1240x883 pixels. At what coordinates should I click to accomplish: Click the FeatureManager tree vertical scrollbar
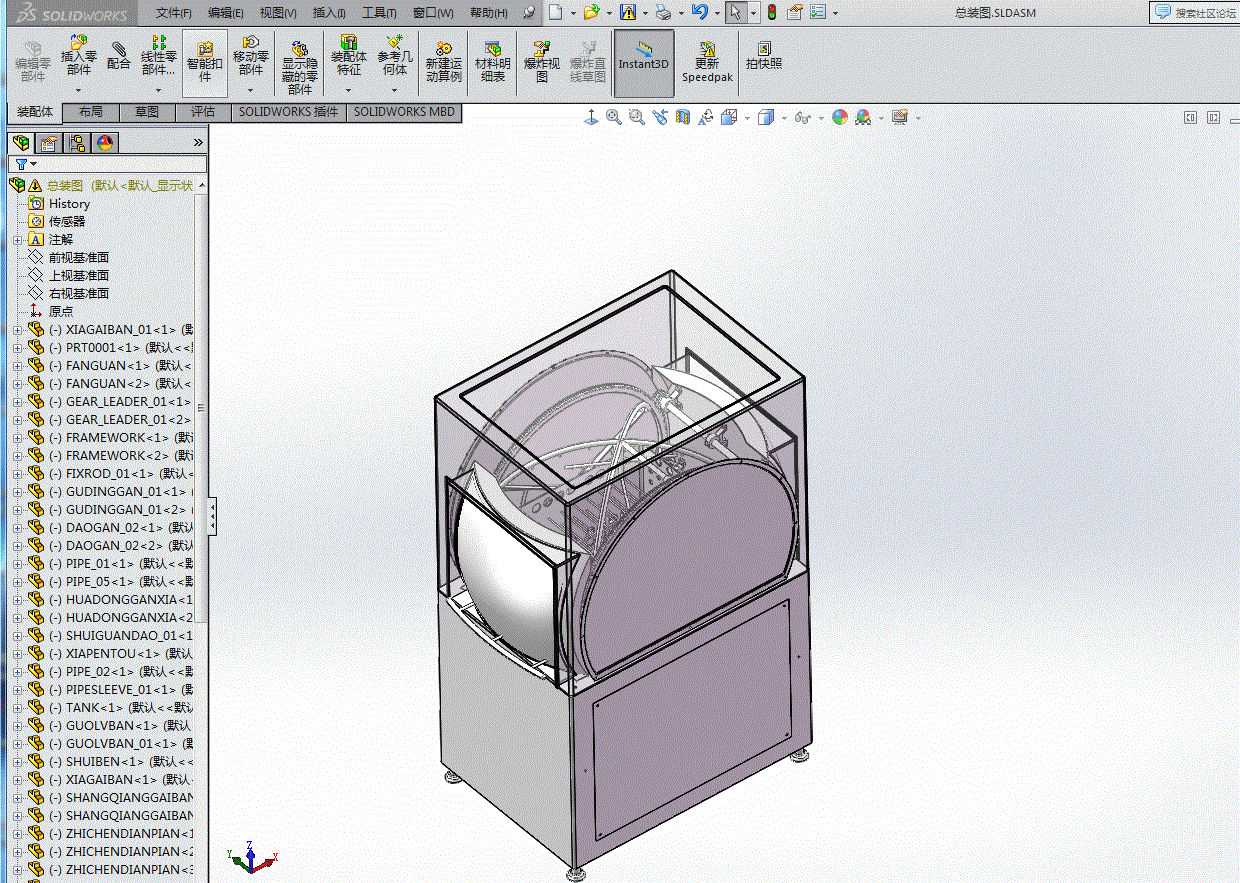202,408
